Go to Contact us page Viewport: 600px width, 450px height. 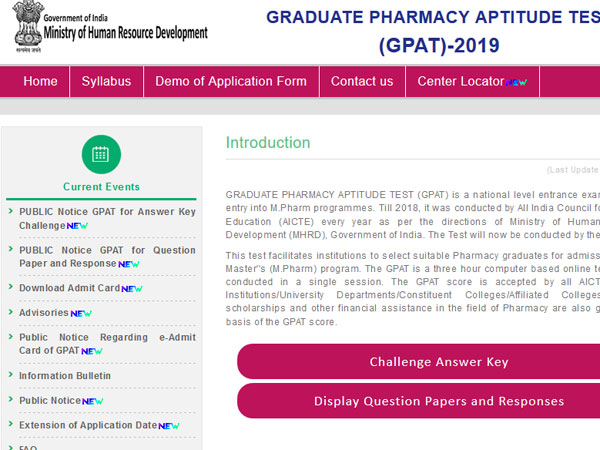point(362,81)
